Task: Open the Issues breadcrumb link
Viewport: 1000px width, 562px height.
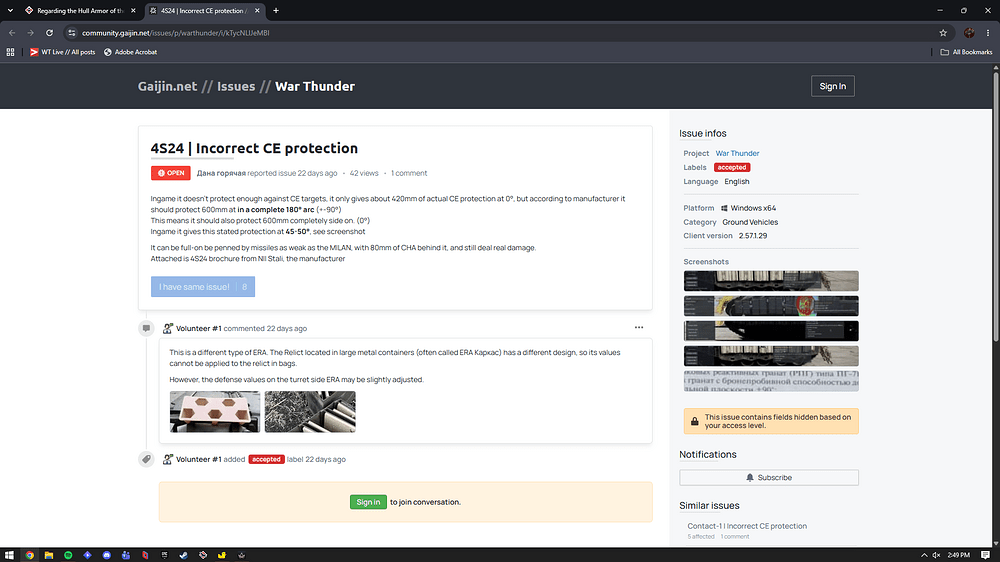Action: pyautogui.click(x=236, y=86)
